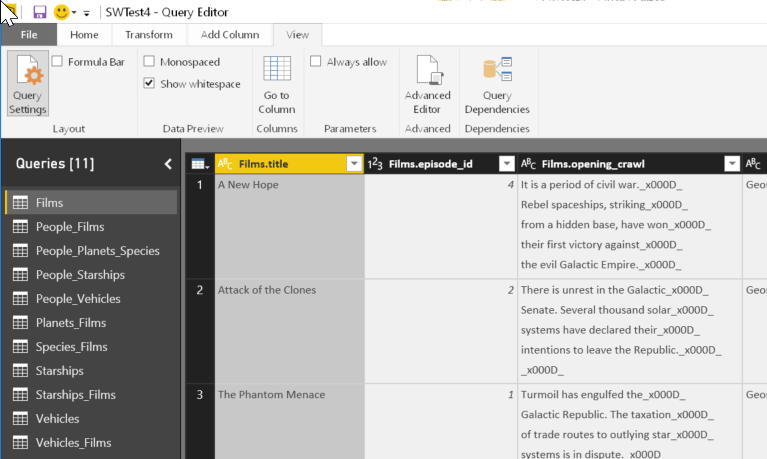Open the Films.title filter dropdown
767x459 pixels.
(354, 164)
